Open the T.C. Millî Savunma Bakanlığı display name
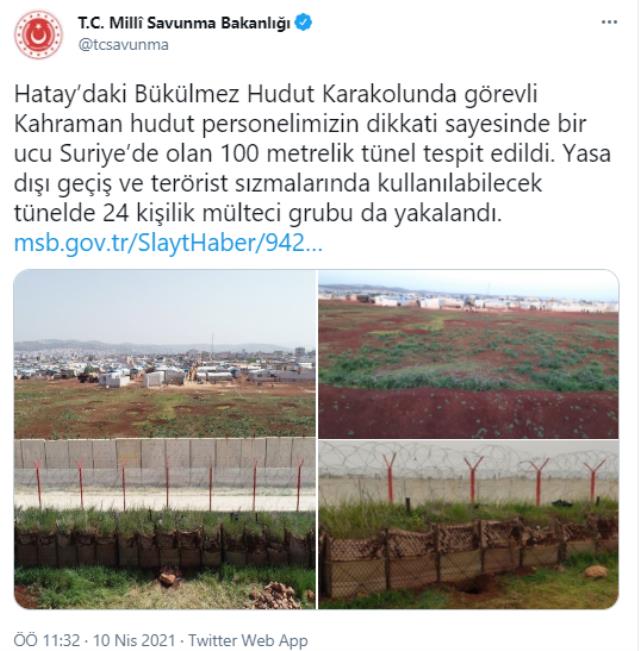This screenshot has width=640, height=651. tap(184, 23)
